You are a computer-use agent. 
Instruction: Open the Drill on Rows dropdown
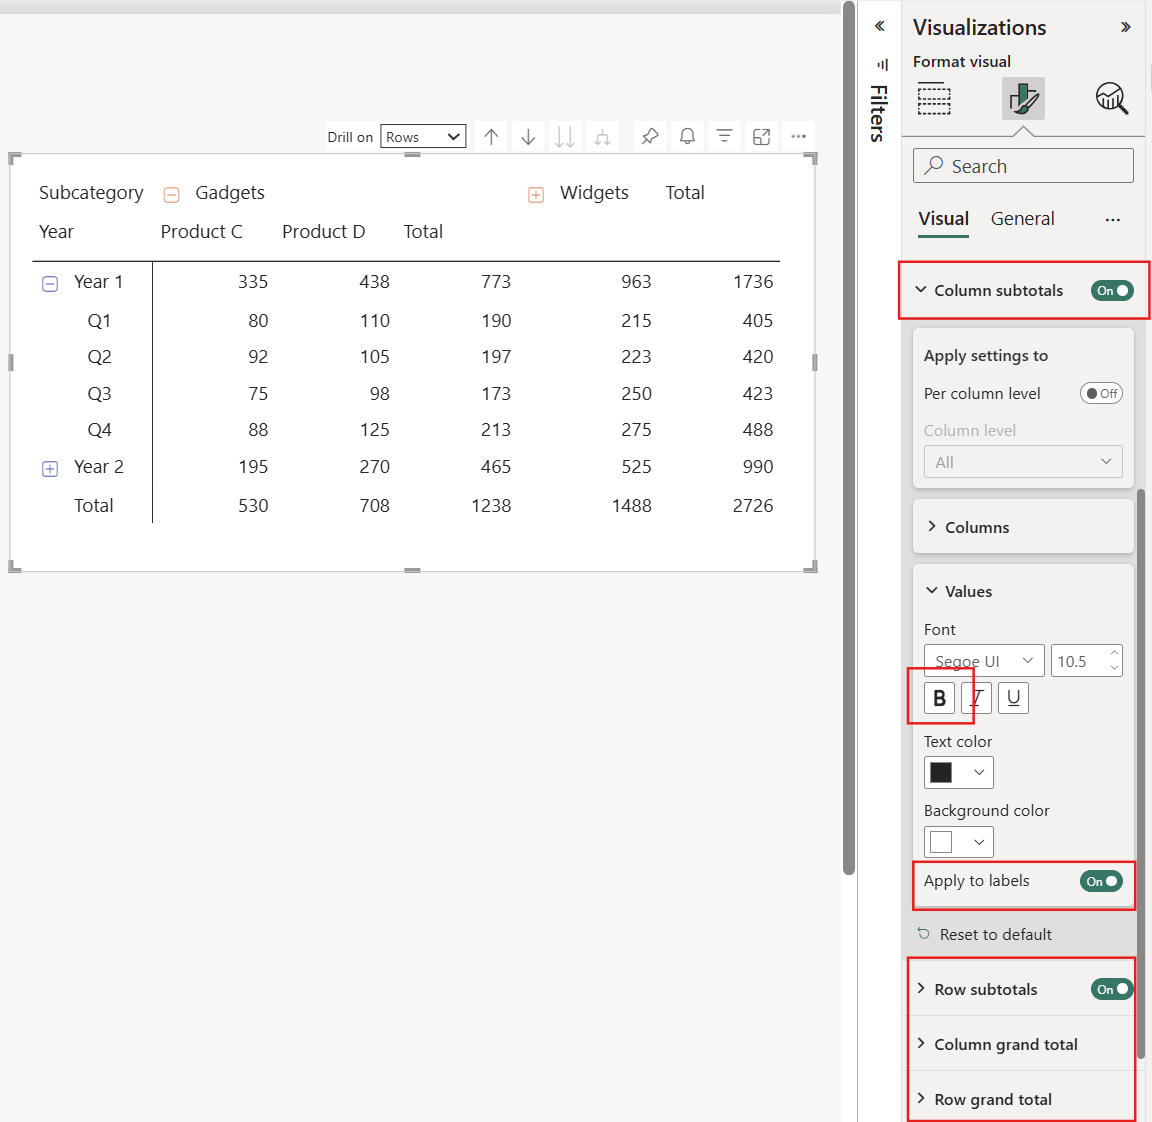[423, 137]
